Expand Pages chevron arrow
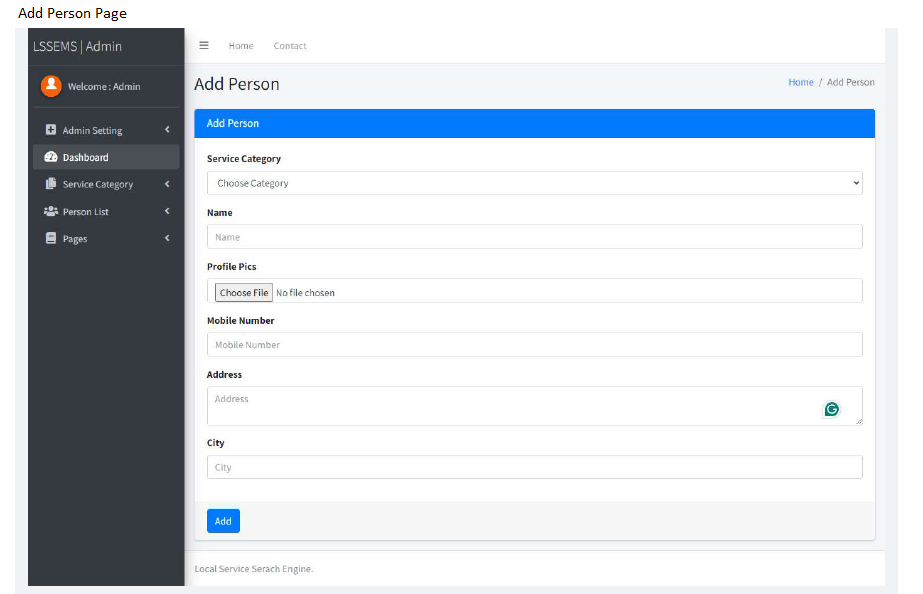 167,238
